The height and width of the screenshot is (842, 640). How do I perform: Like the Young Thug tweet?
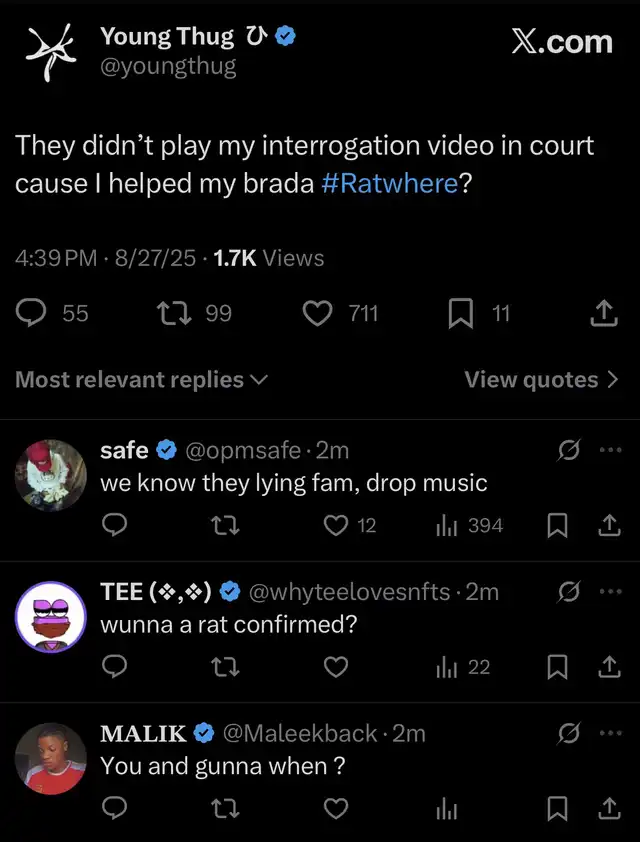(x=317, y=314)
